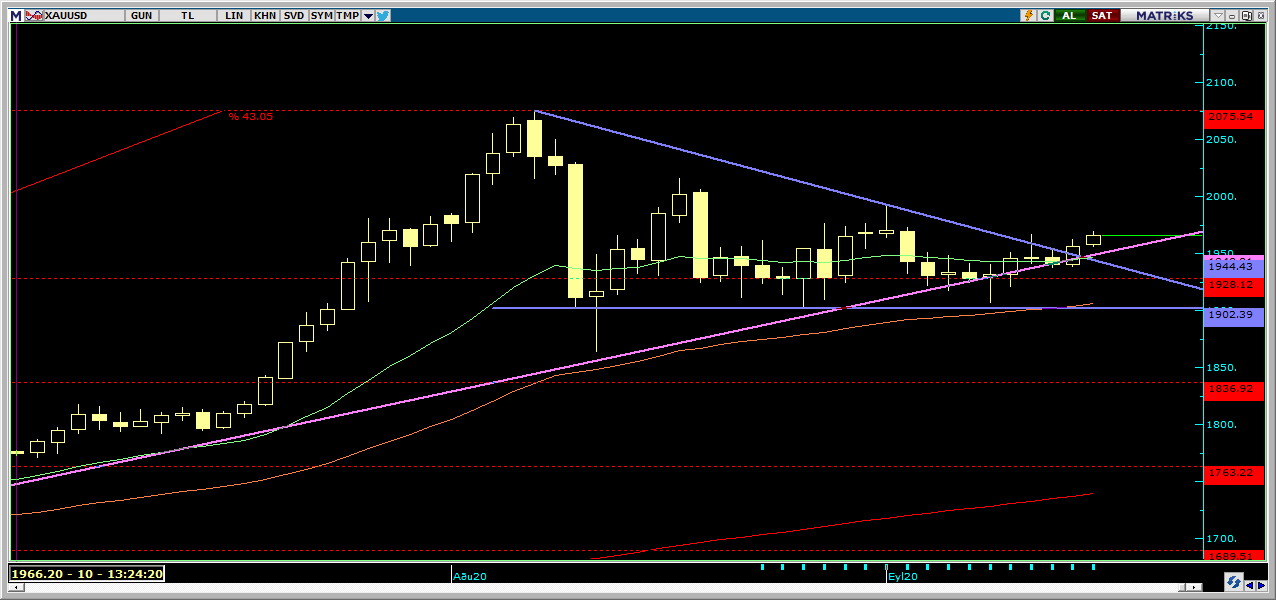Click the Matriks M logo icon
This screenshot has width=1276, height=600.
pos(16,15)
